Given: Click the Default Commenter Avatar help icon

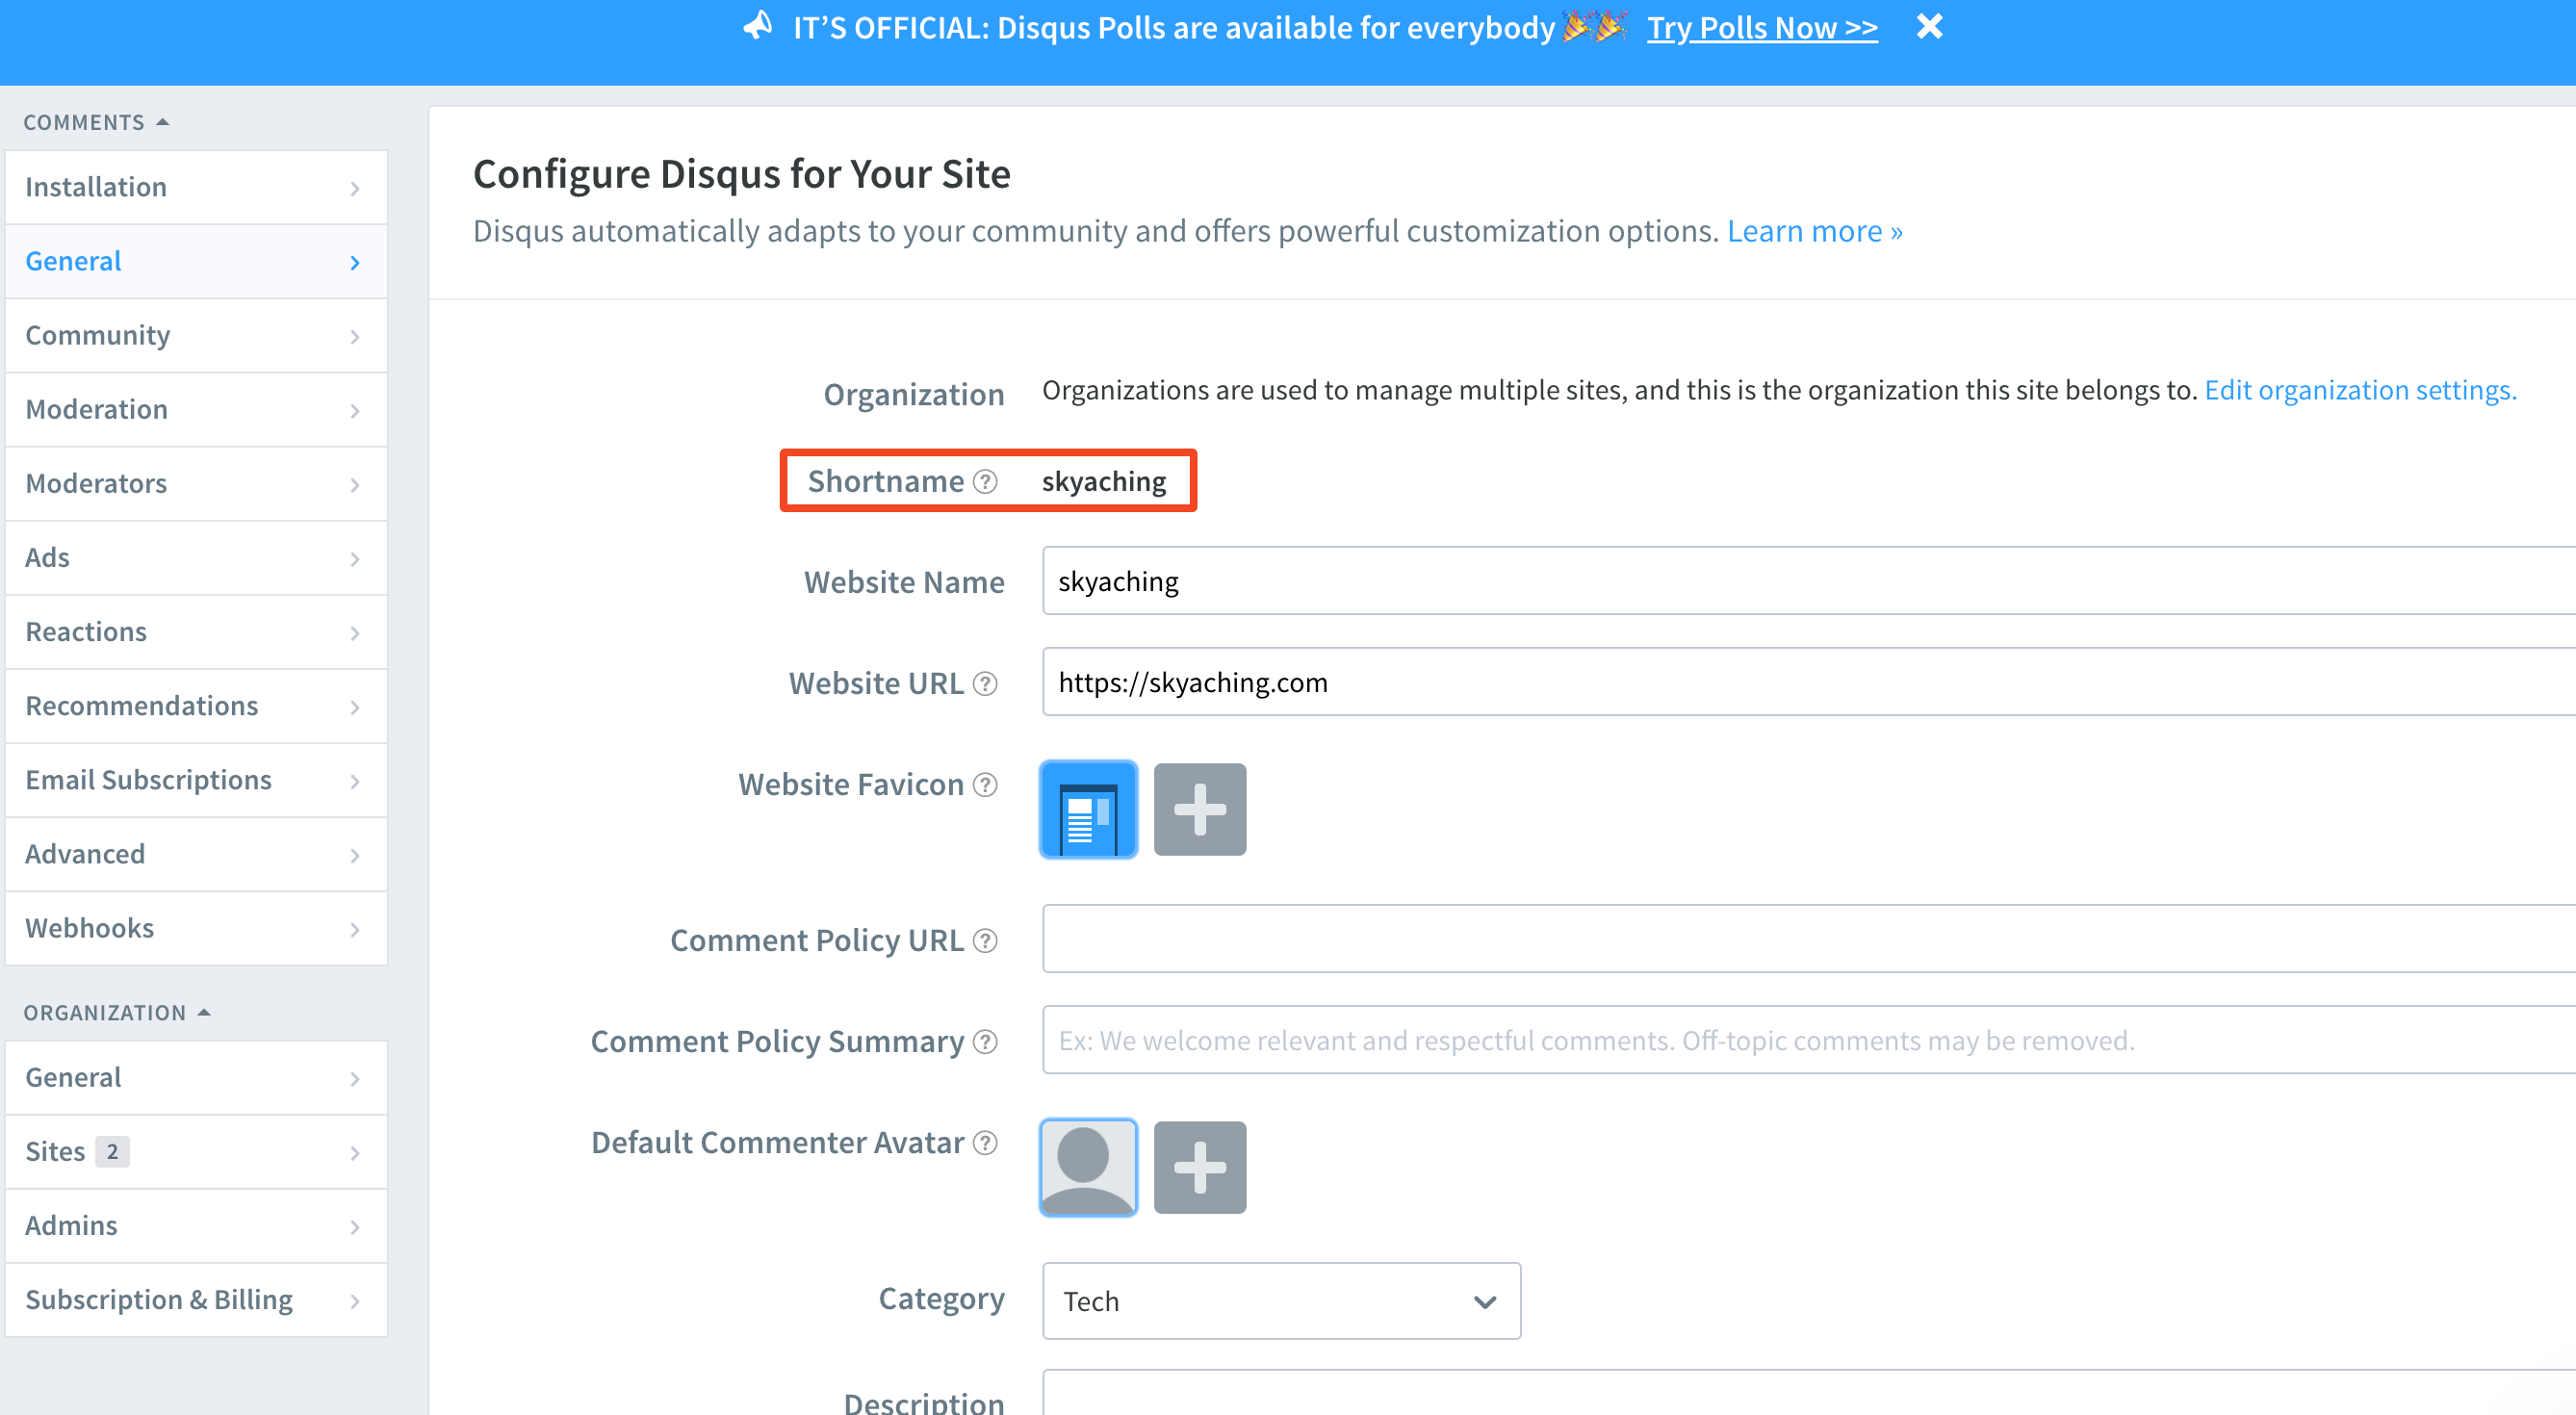Looking at the screenshot, I should pos(985,1143).
